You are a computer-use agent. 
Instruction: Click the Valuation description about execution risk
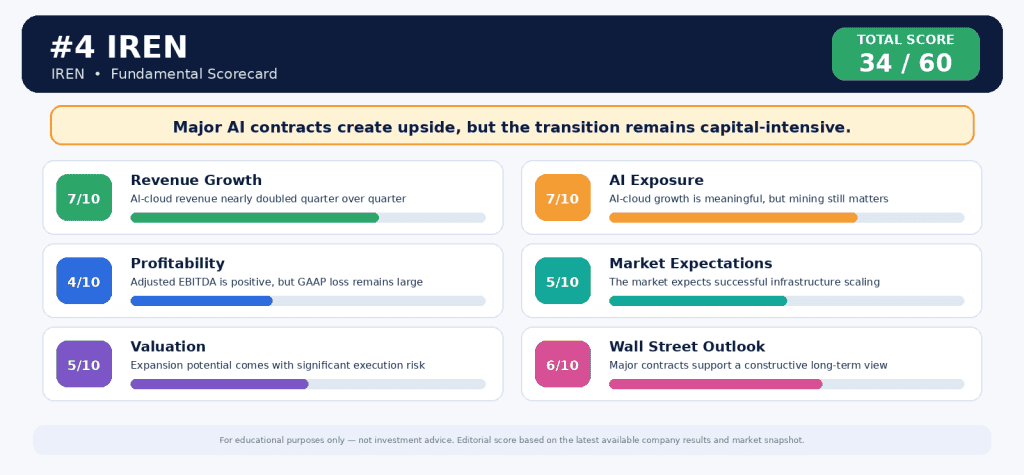pos(278,365)
